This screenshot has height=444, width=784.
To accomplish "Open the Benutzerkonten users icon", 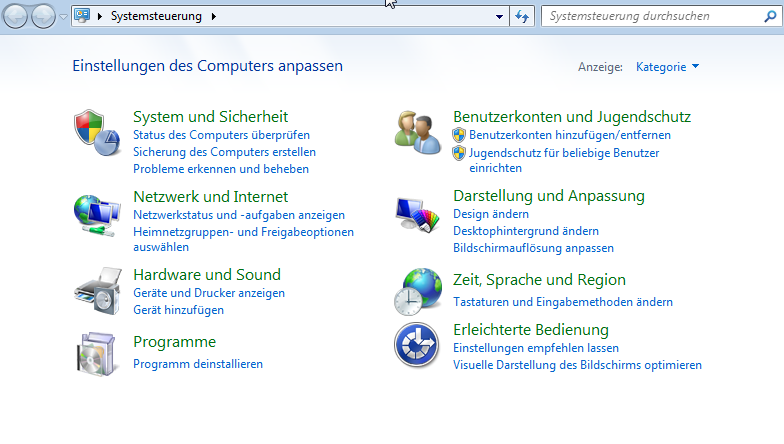I will pyautogui.click(x=418, y=132).
